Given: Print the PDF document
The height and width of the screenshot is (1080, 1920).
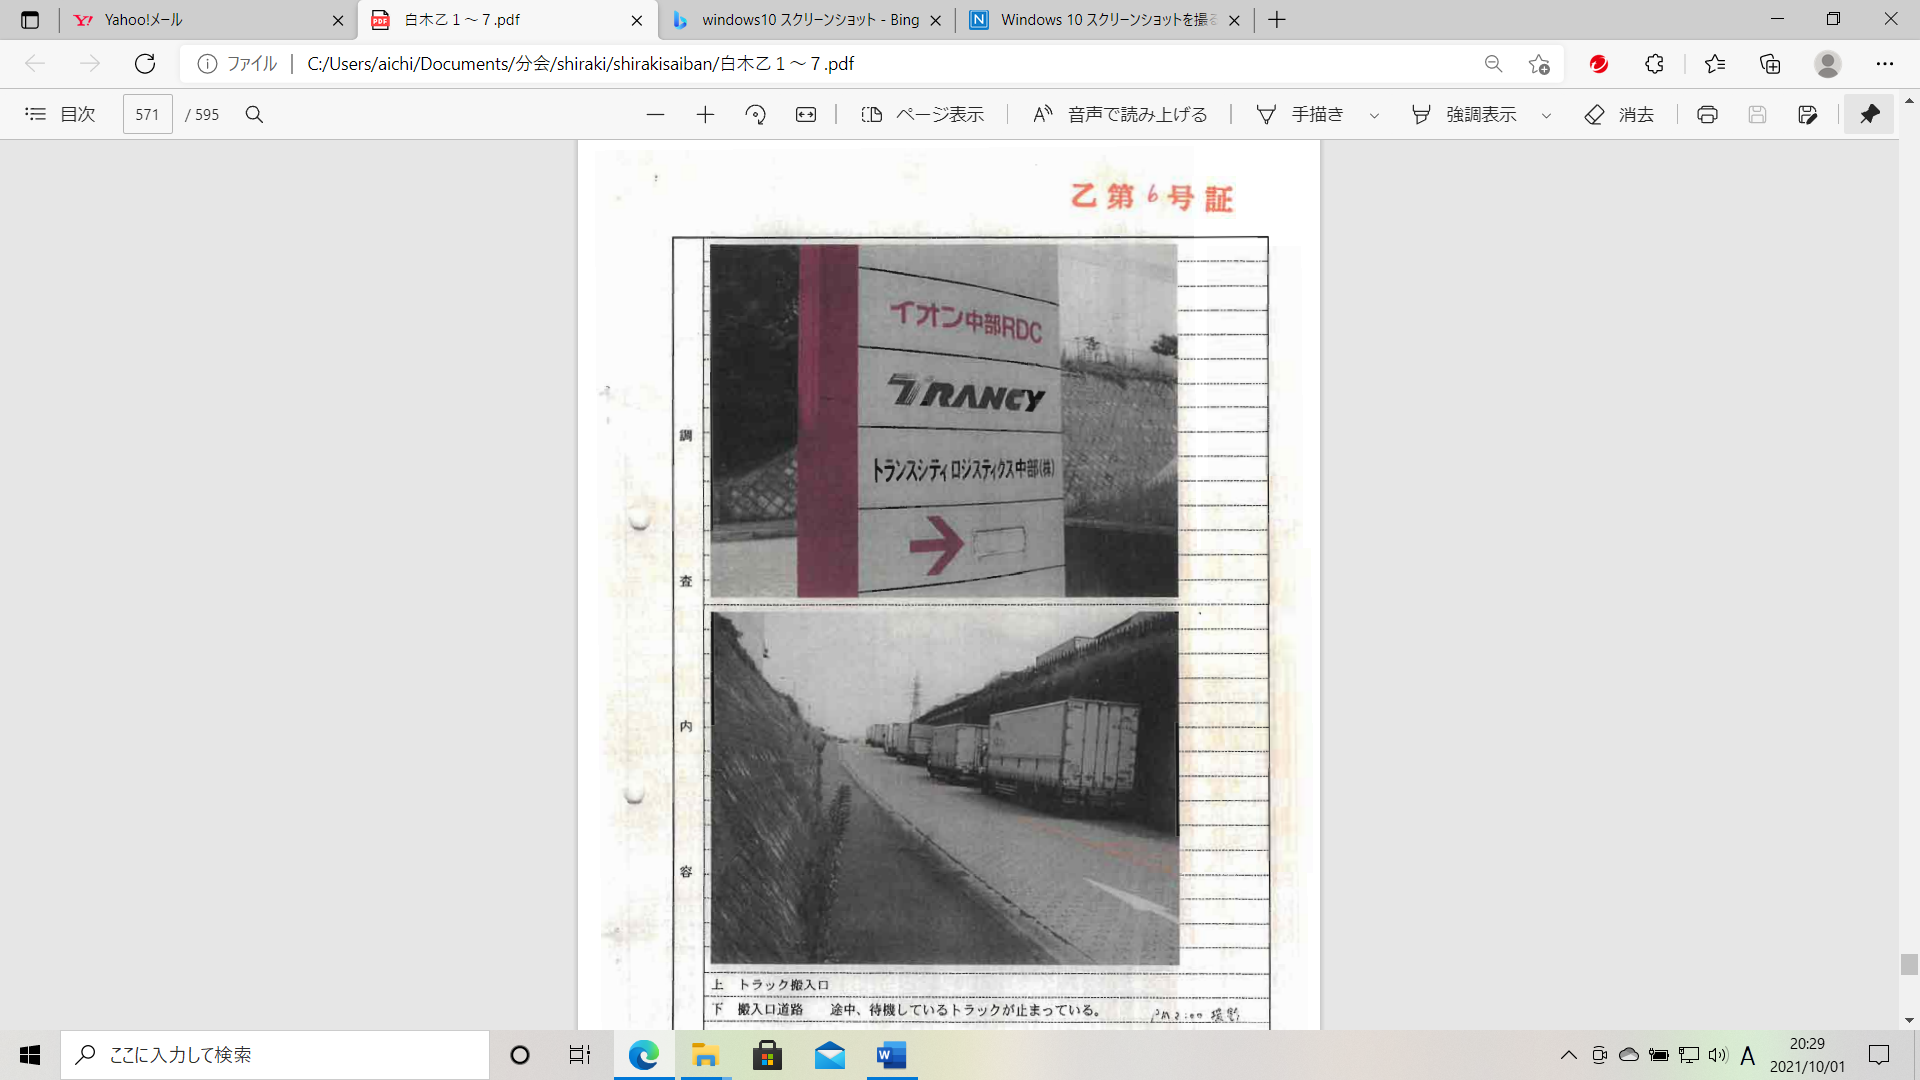Looking at the screenshot, I should pyautogui.click(x=1707, y=115).
